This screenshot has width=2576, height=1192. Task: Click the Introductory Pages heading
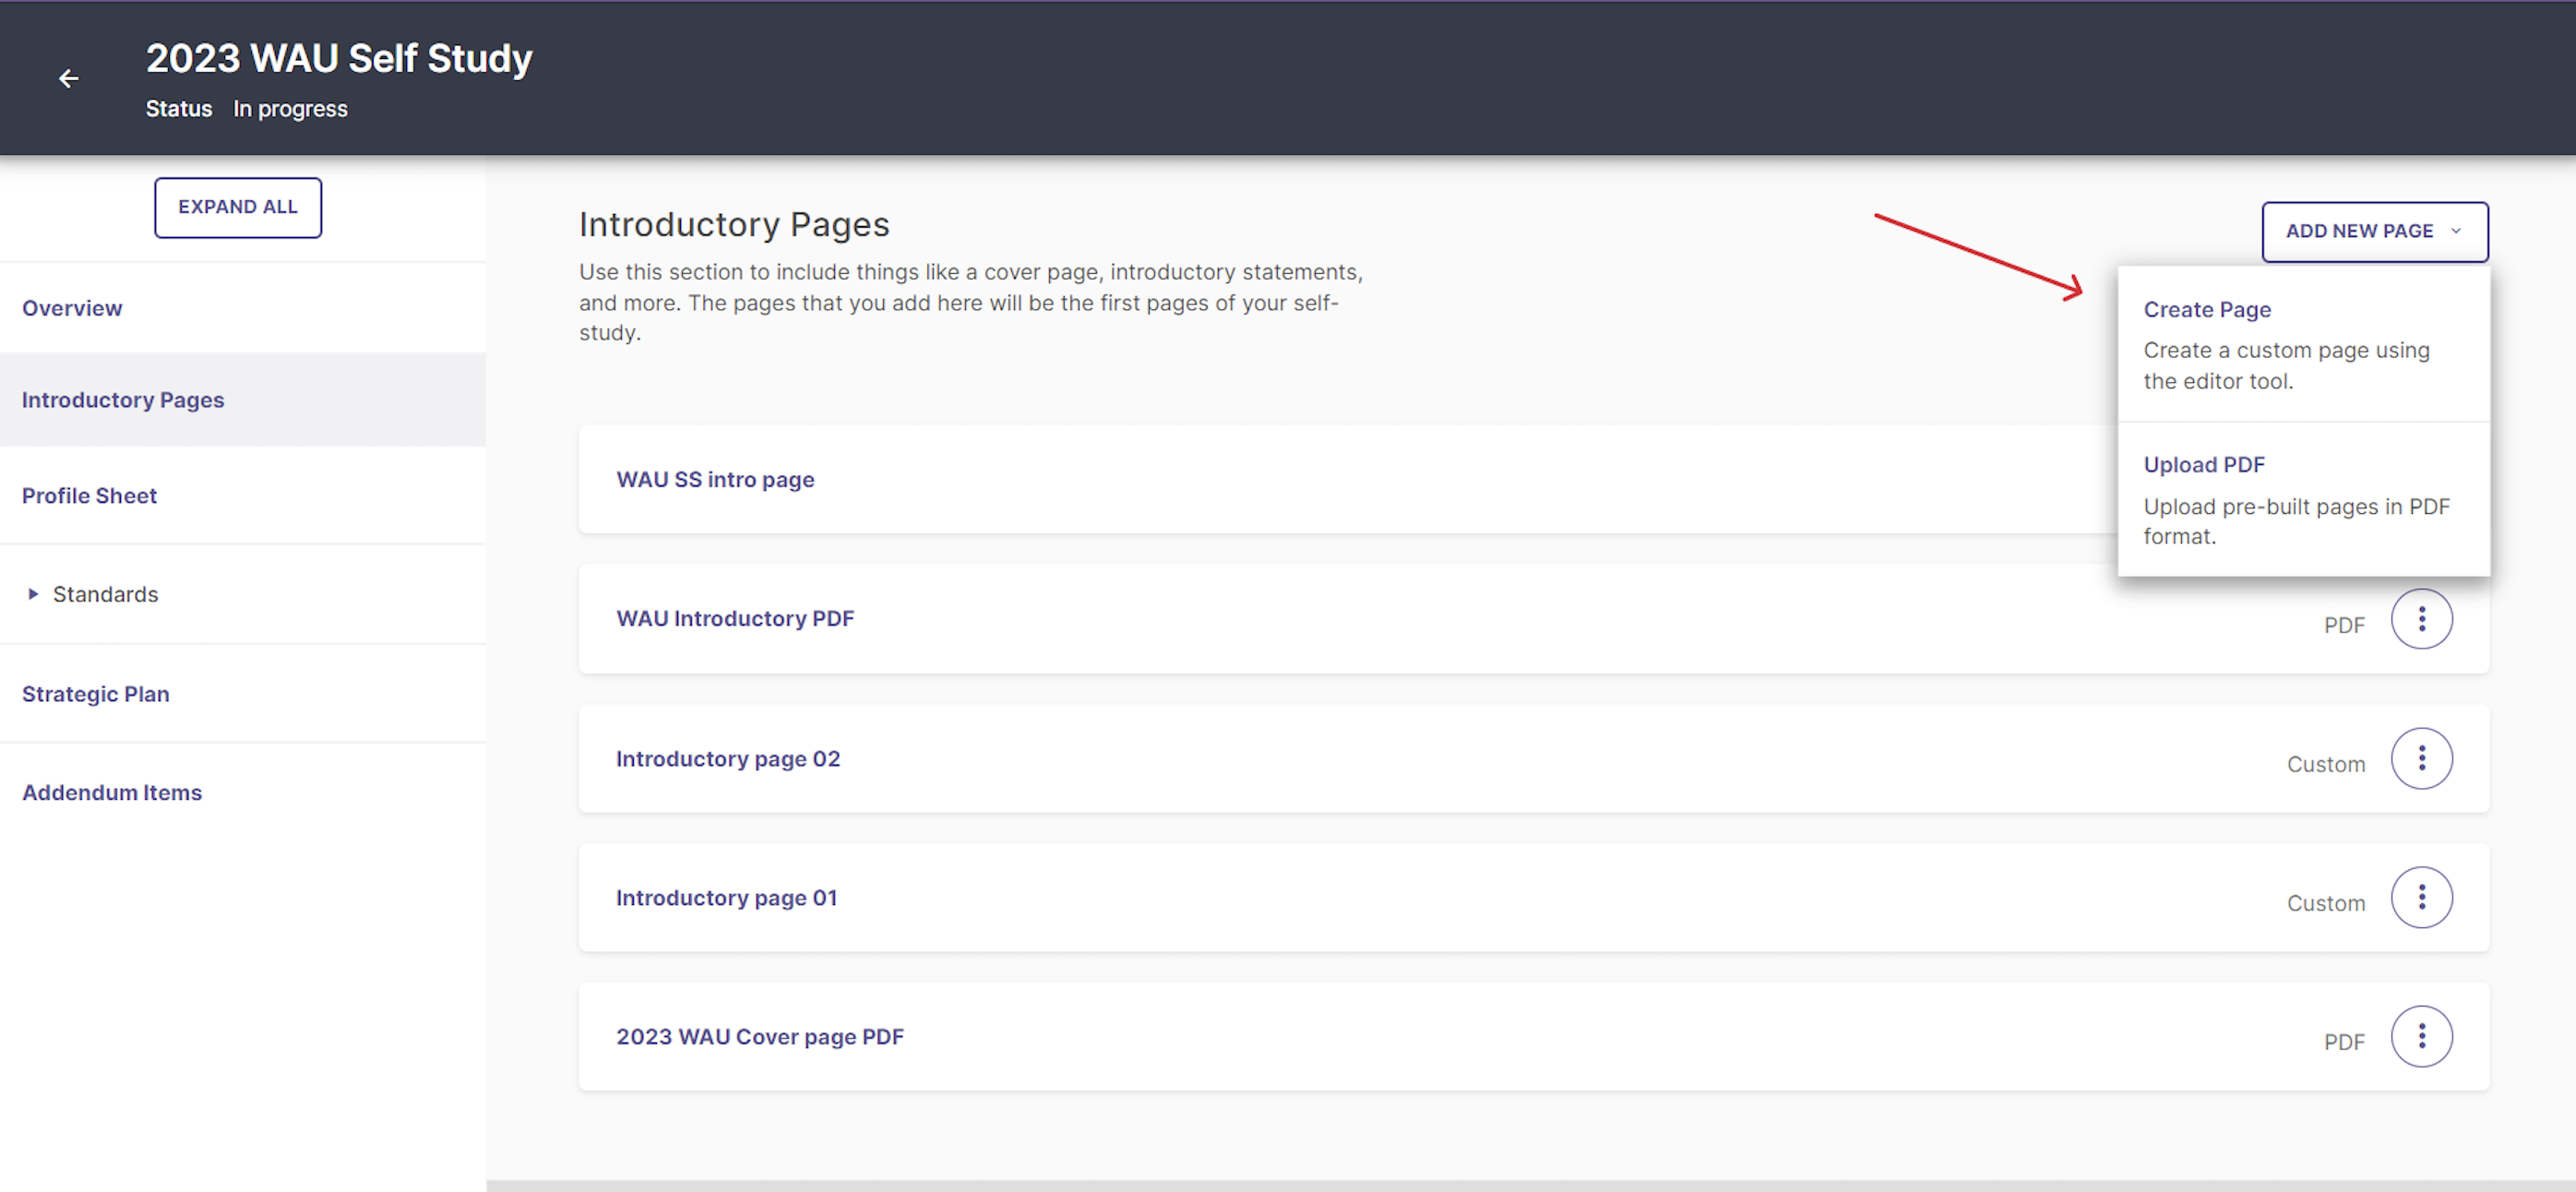(x=734, y=224)
